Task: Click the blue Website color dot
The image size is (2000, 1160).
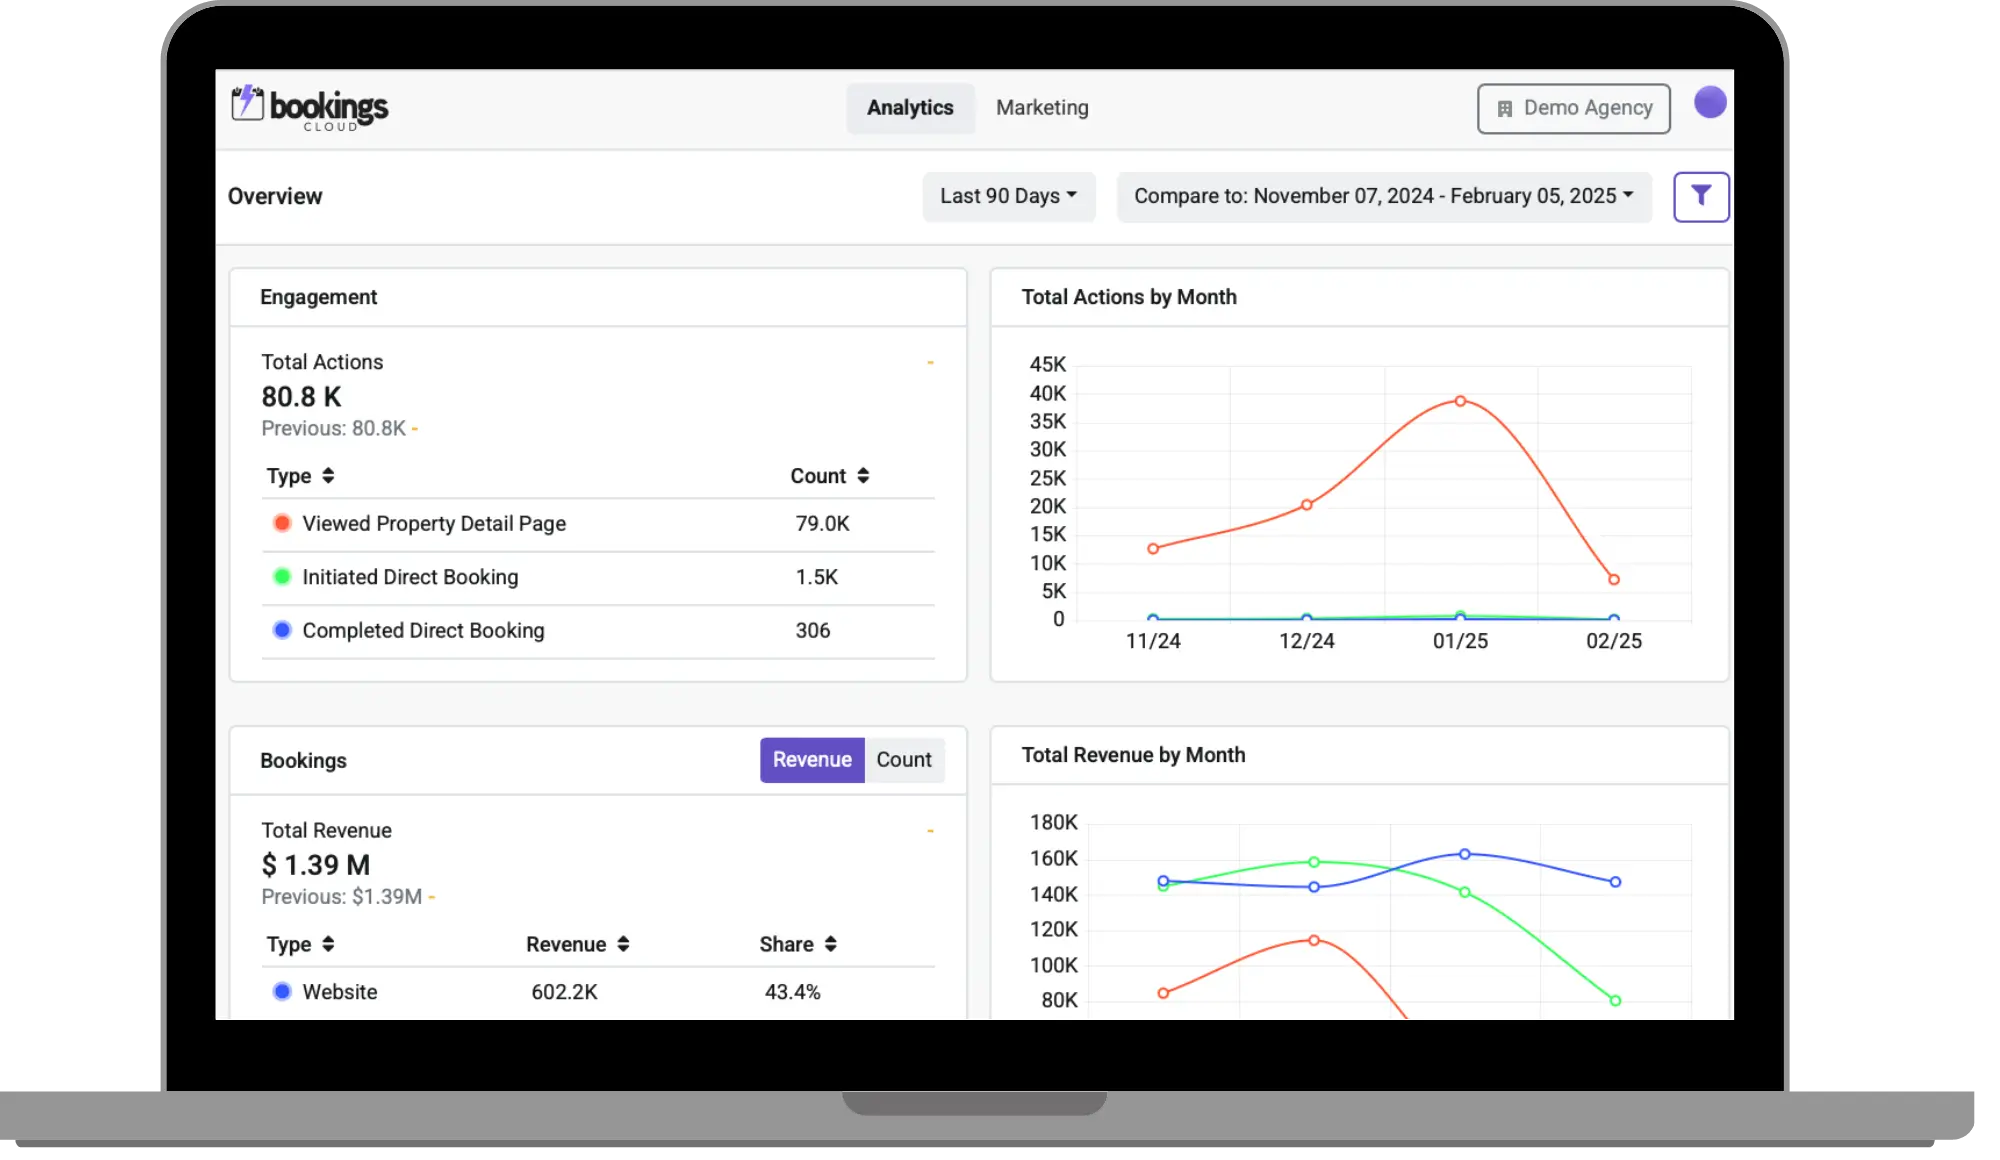Action: click(282, 991)
